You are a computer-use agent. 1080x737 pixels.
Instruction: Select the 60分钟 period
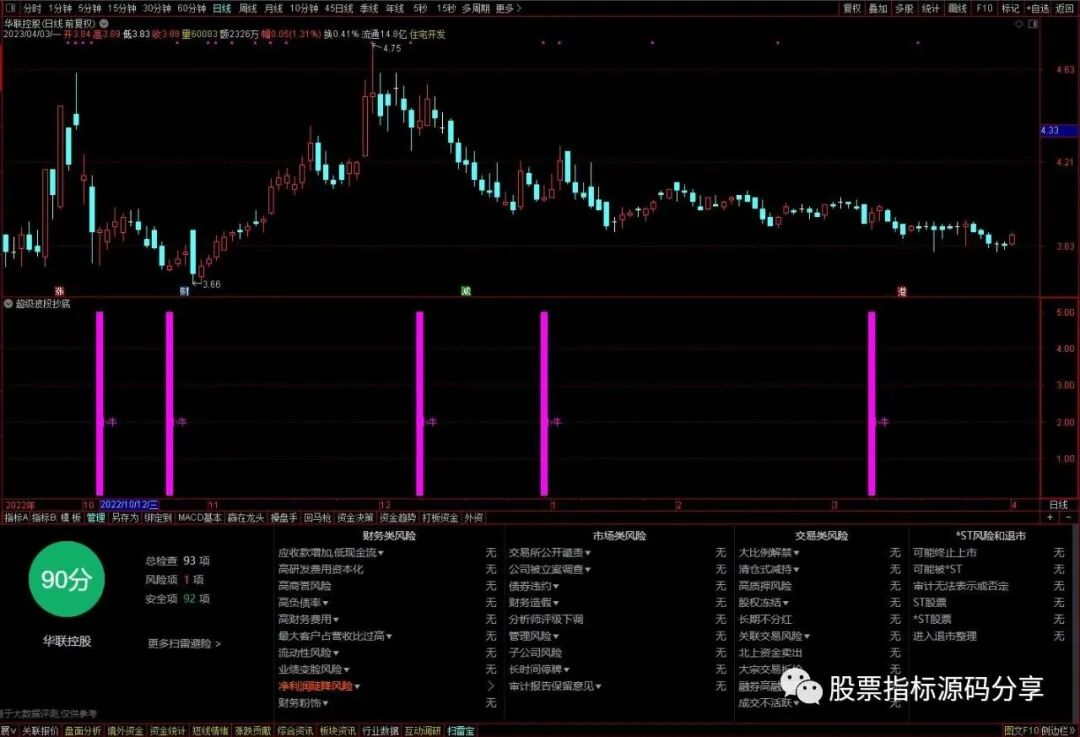pyautogui.click(x=191, y=8)
